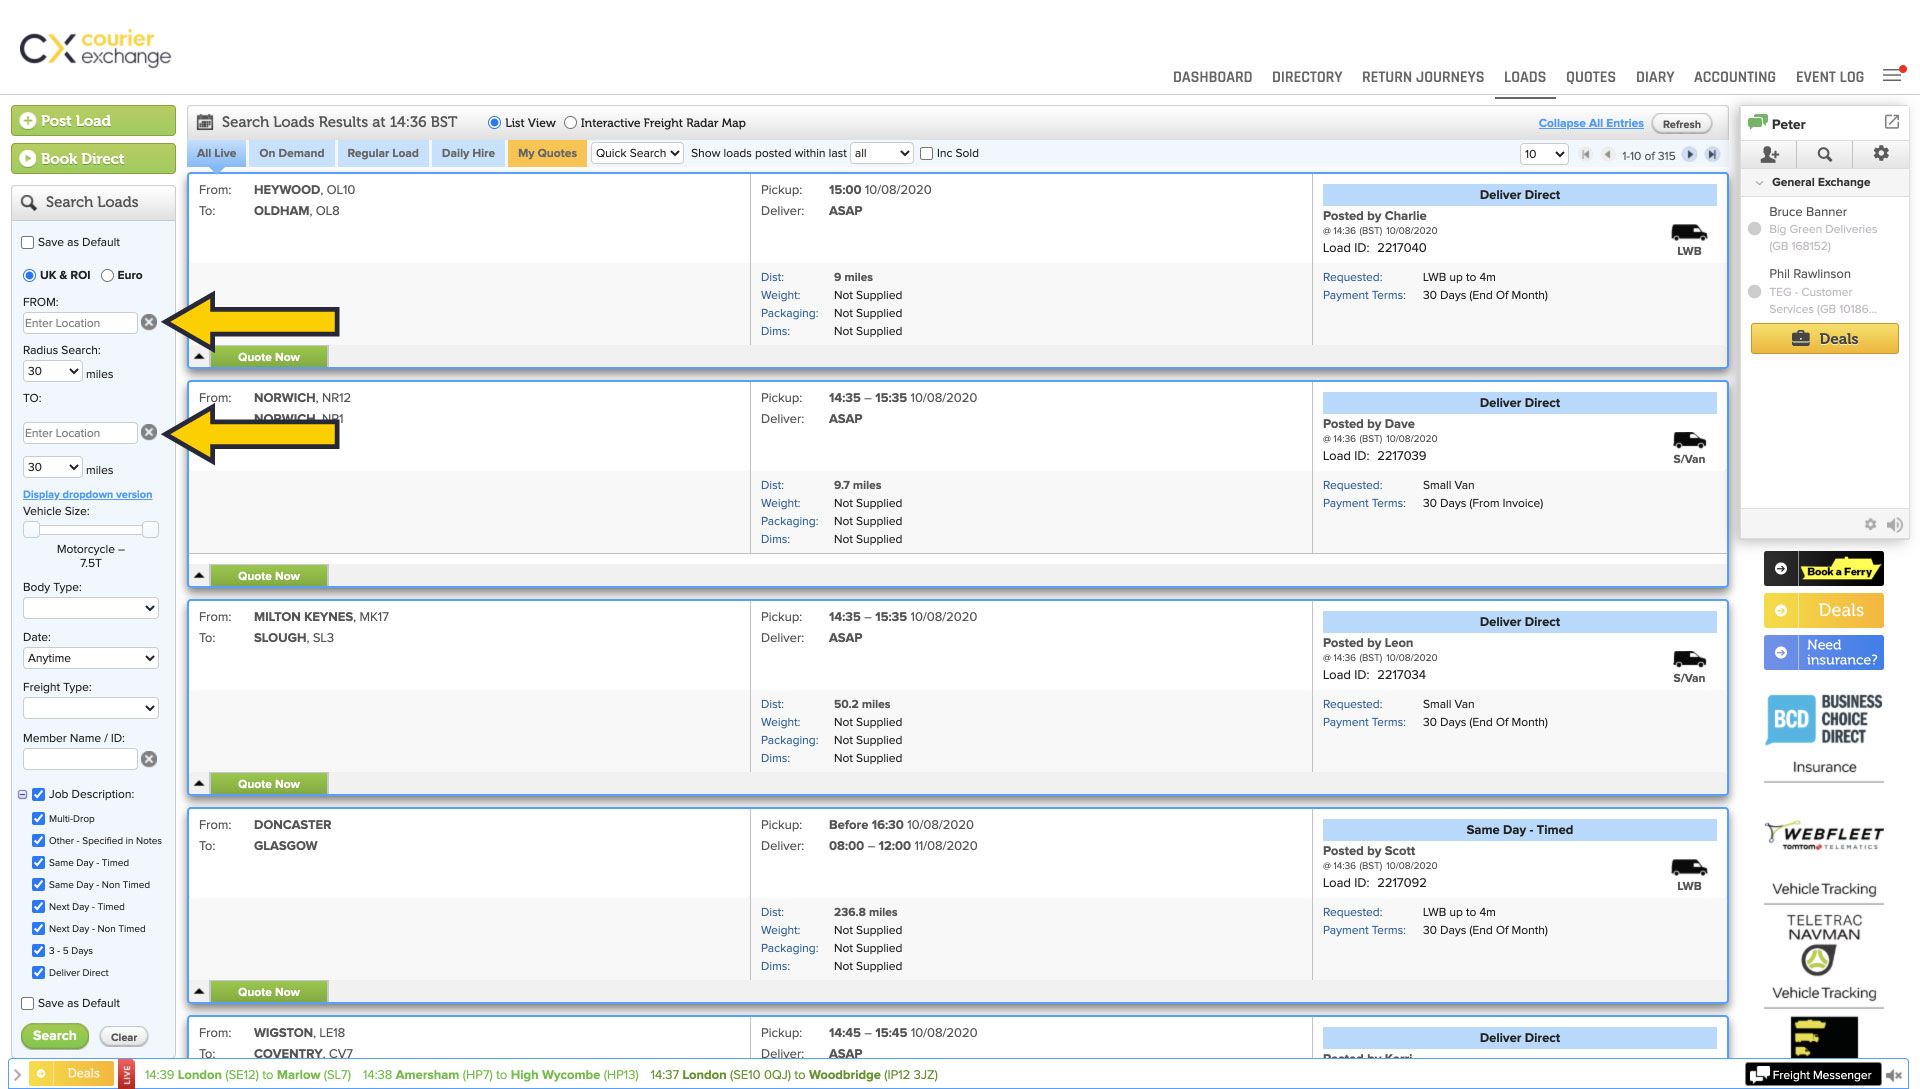Screen dimensions: 1920x1089
Task: Click the messenger search magnifier icon
Action: pyautogui.click(x=1825, y=154)
